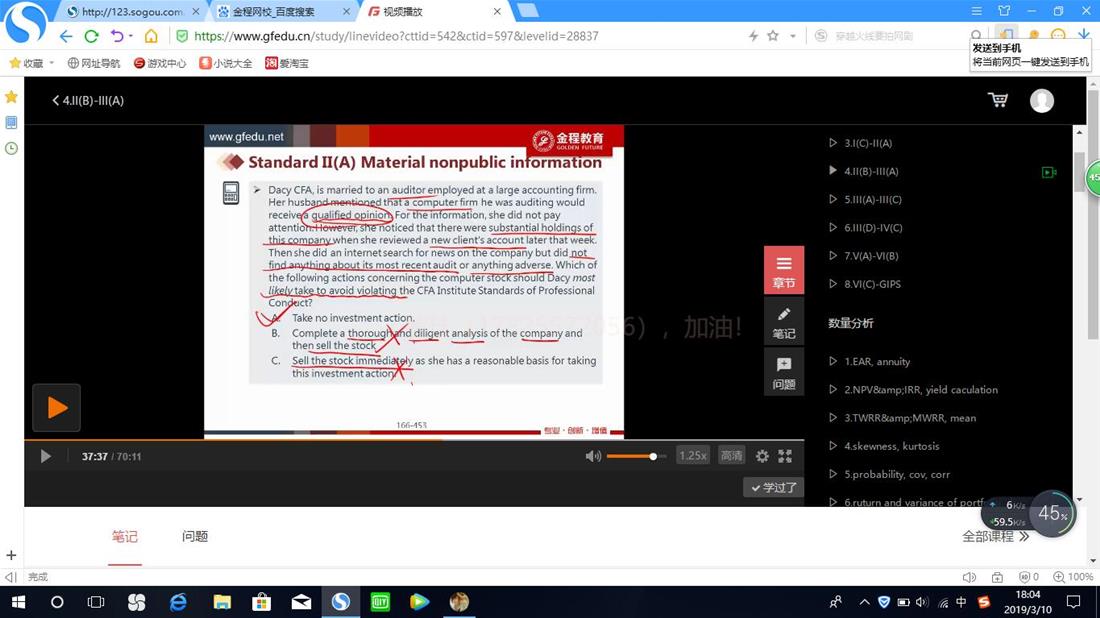Open the iQIYI app on the taskbar
Viewport: 1100px width, 618px height.
[x=380, y=602]
